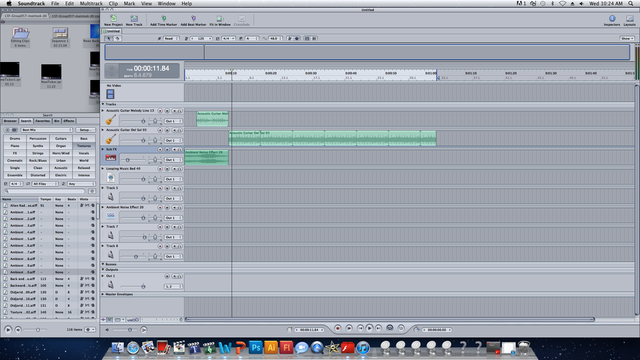Click the Play button in the transport bar

point(369,328)
